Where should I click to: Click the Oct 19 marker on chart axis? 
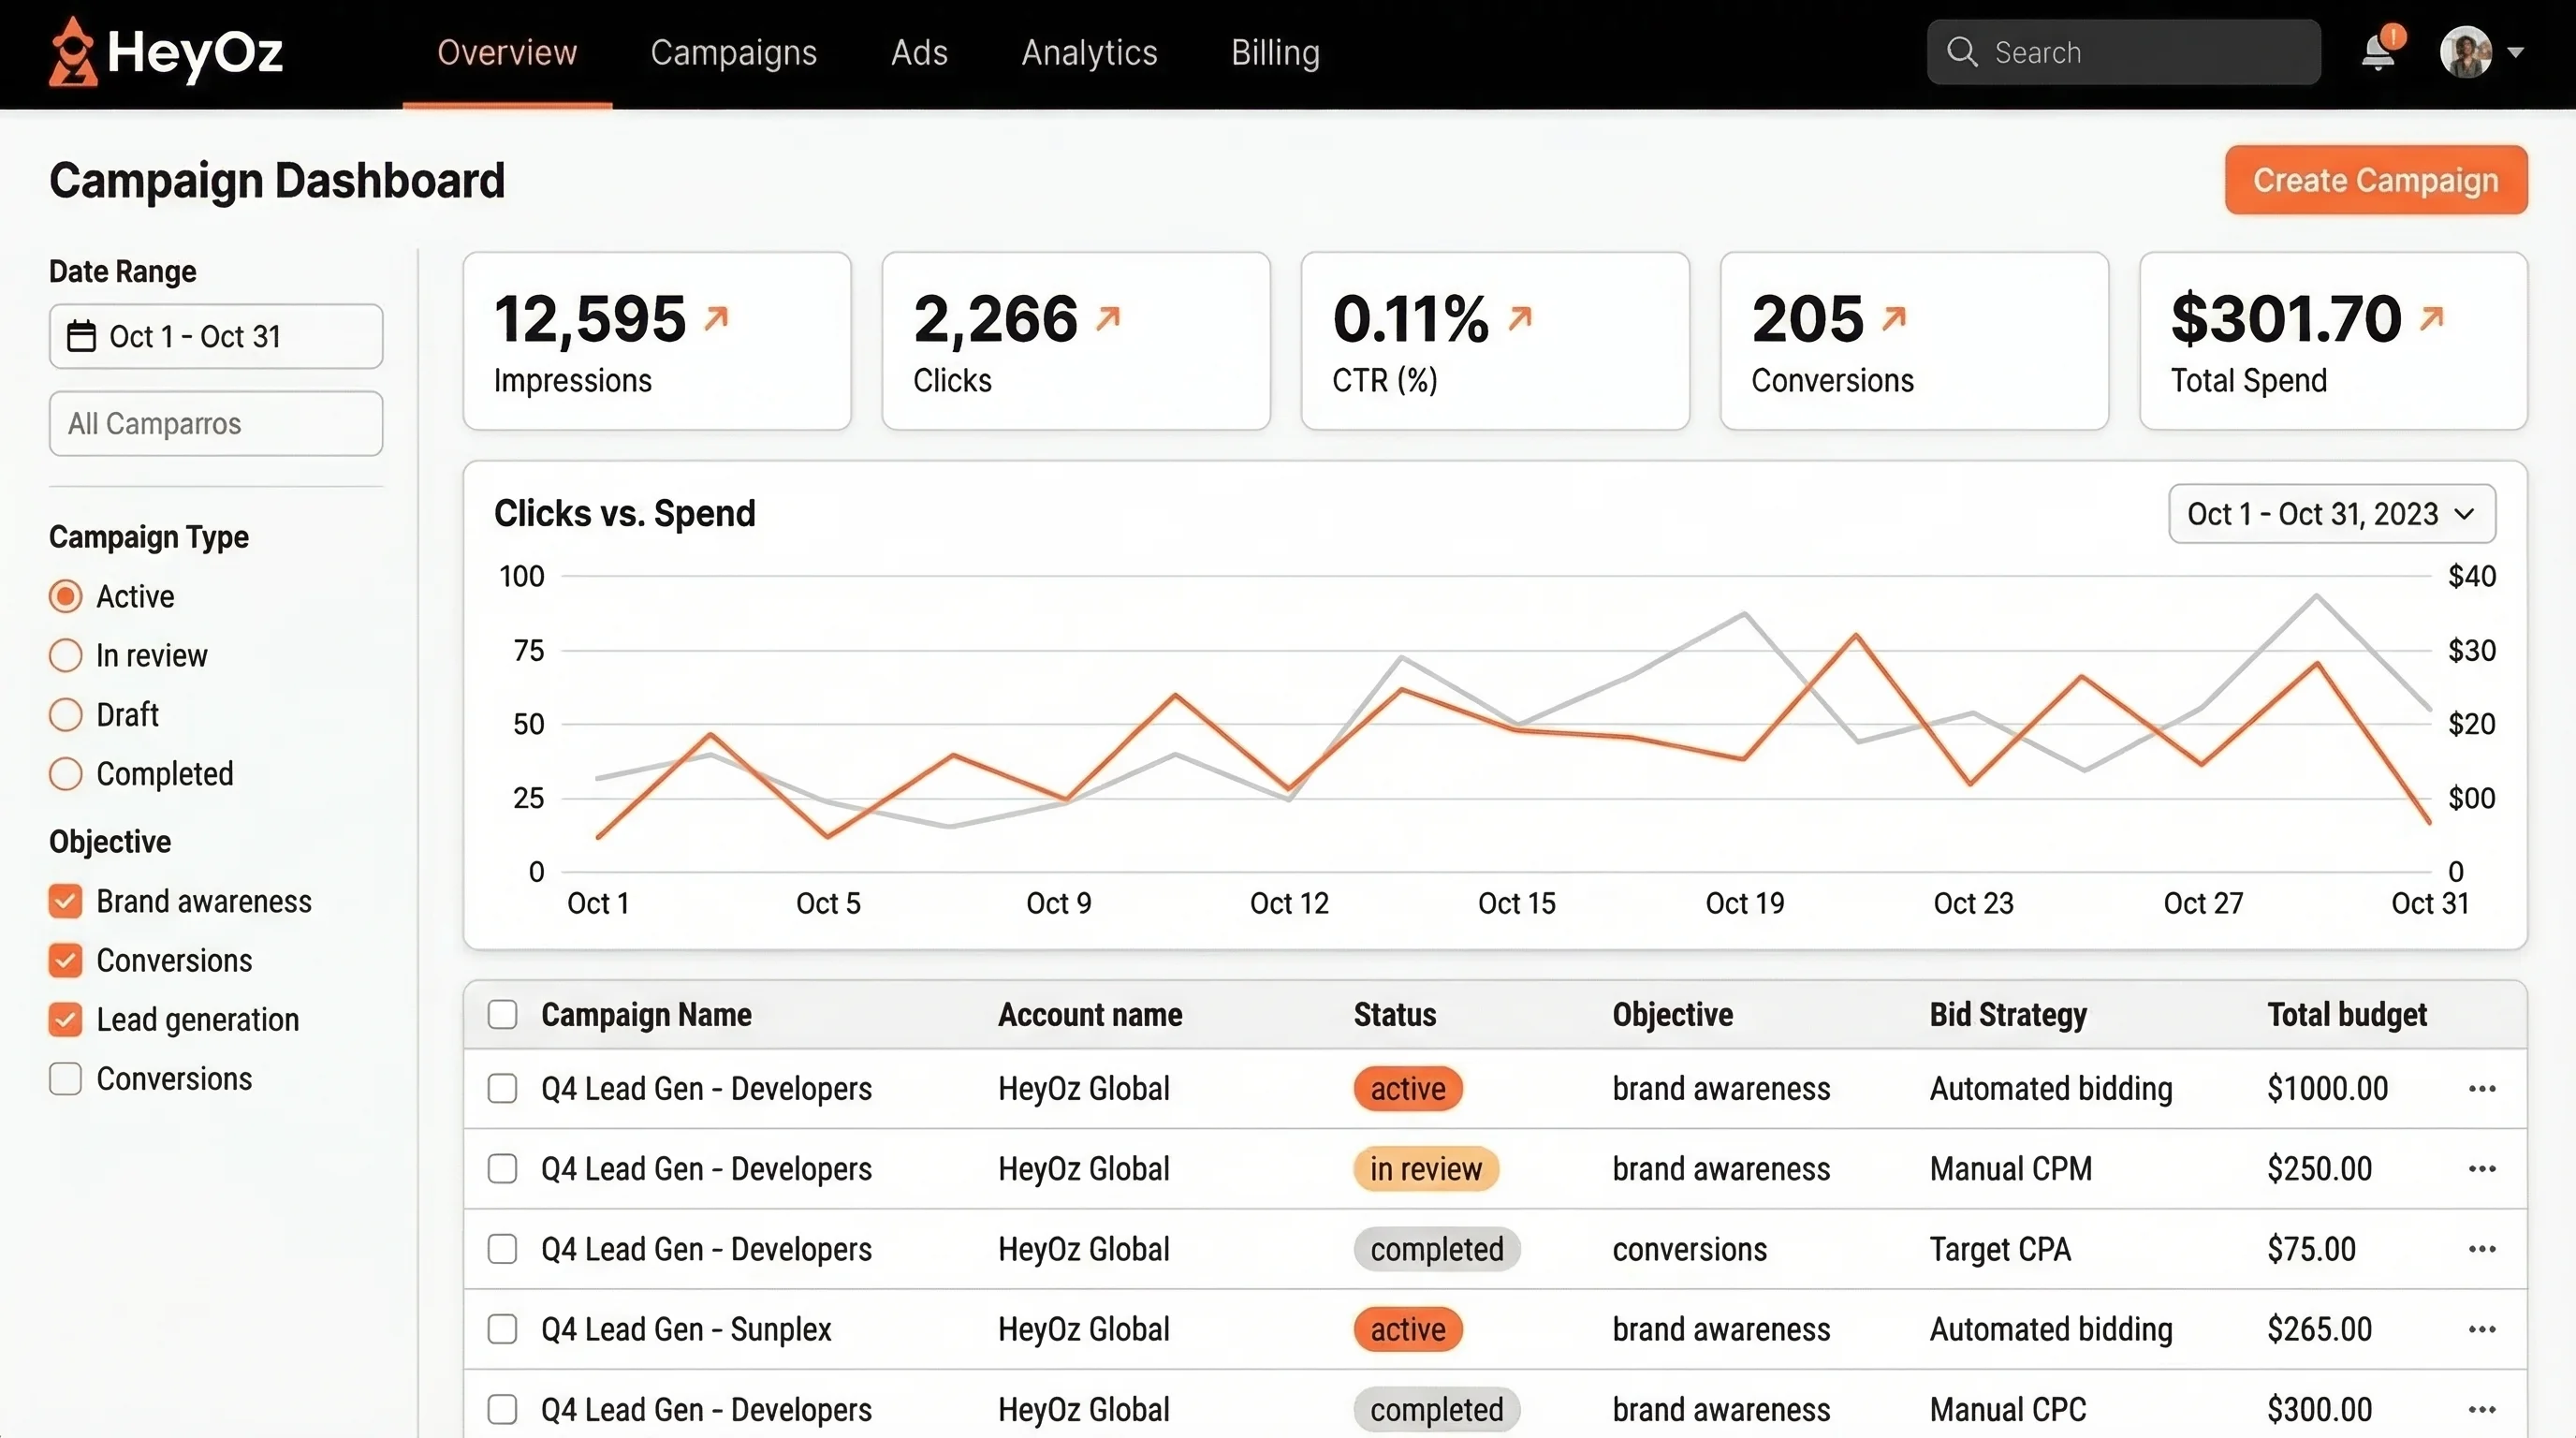[1744, 903]
